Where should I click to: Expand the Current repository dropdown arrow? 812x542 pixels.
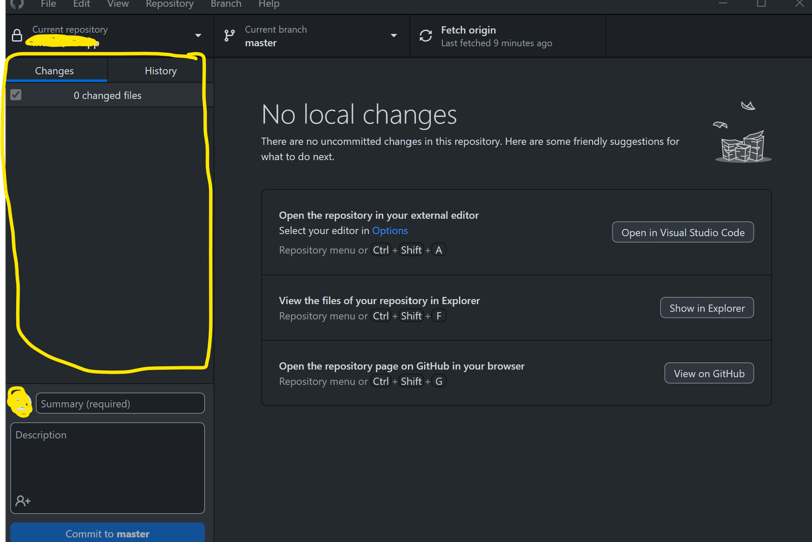(198, 36)
